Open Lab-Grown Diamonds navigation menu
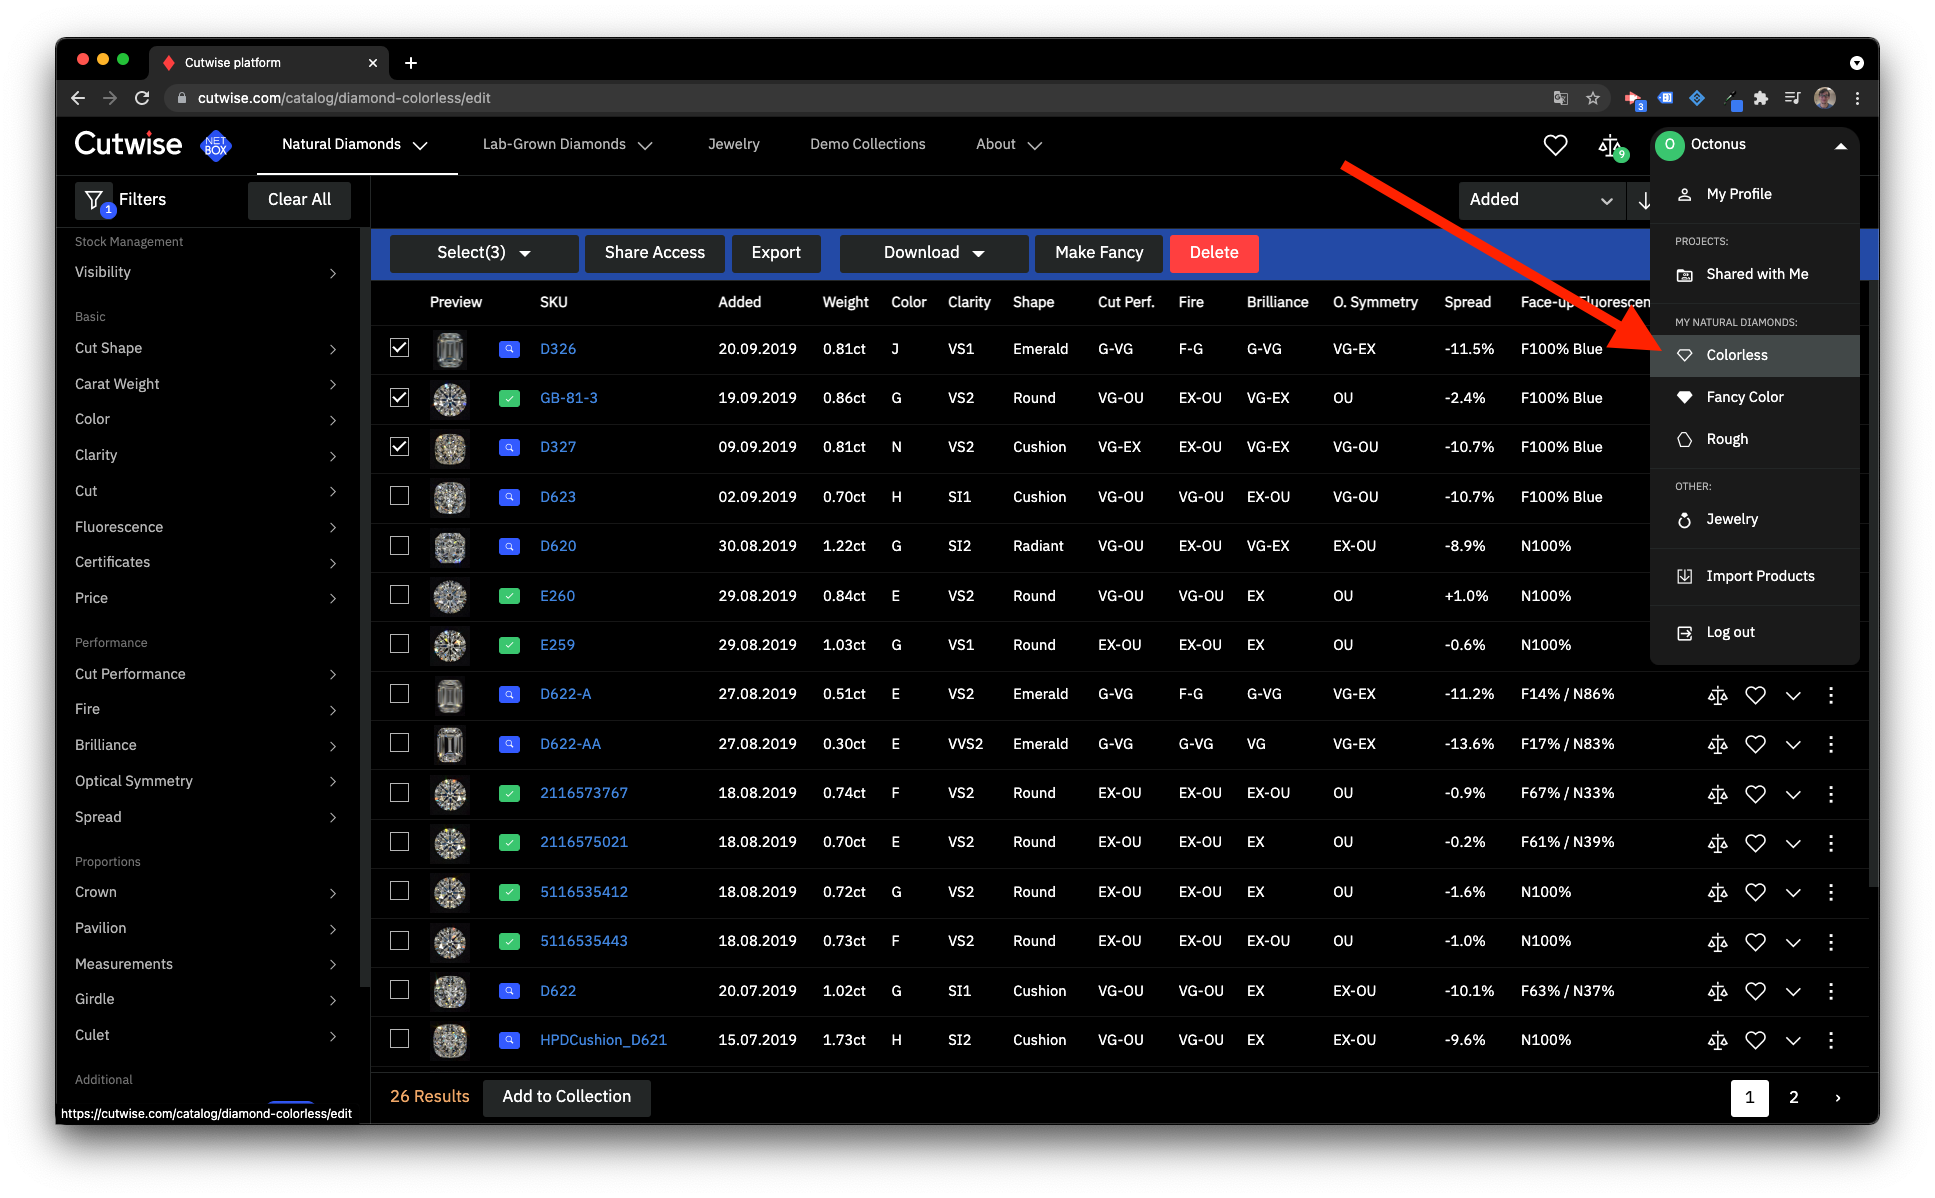 click(567, 145)
